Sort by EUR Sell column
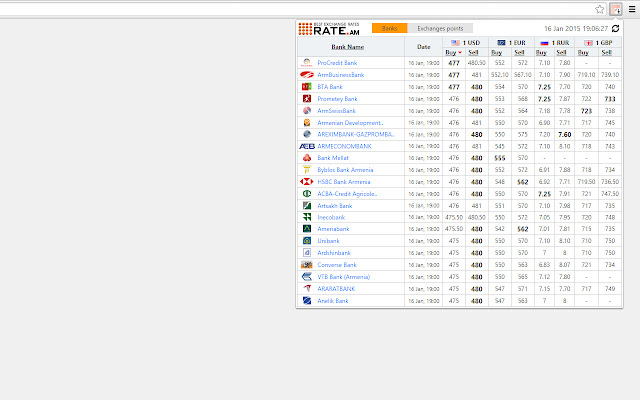Viewport: 640px width, 400px height. [x=519, y=52]
